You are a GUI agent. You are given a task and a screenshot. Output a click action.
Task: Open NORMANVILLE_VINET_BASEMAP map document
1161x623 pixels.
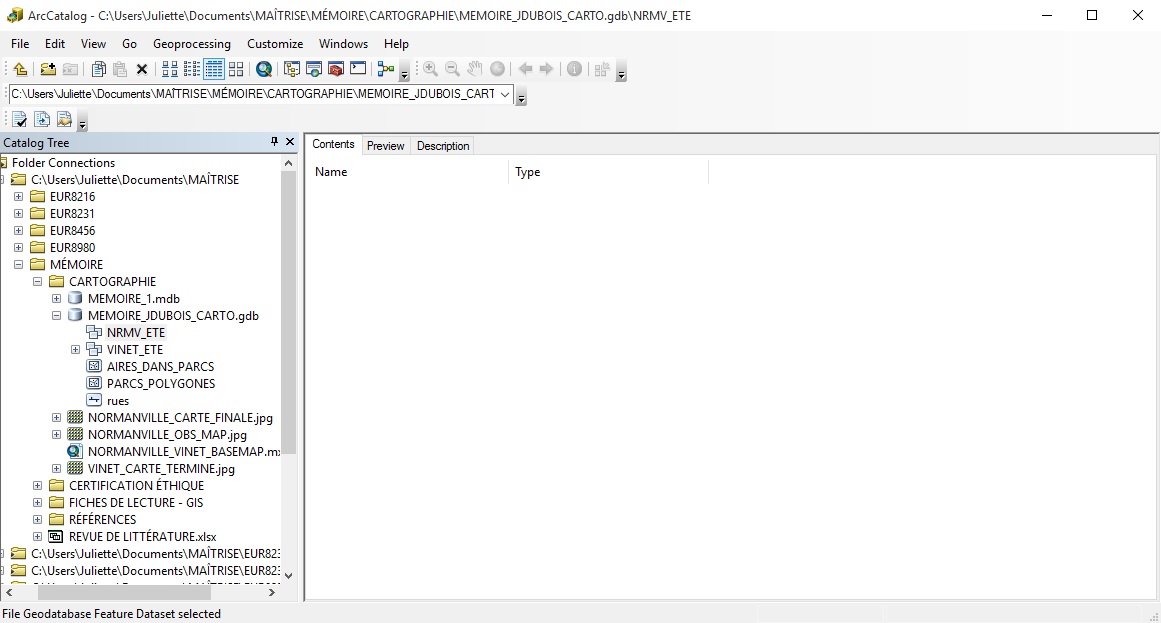tap(182, 451)
